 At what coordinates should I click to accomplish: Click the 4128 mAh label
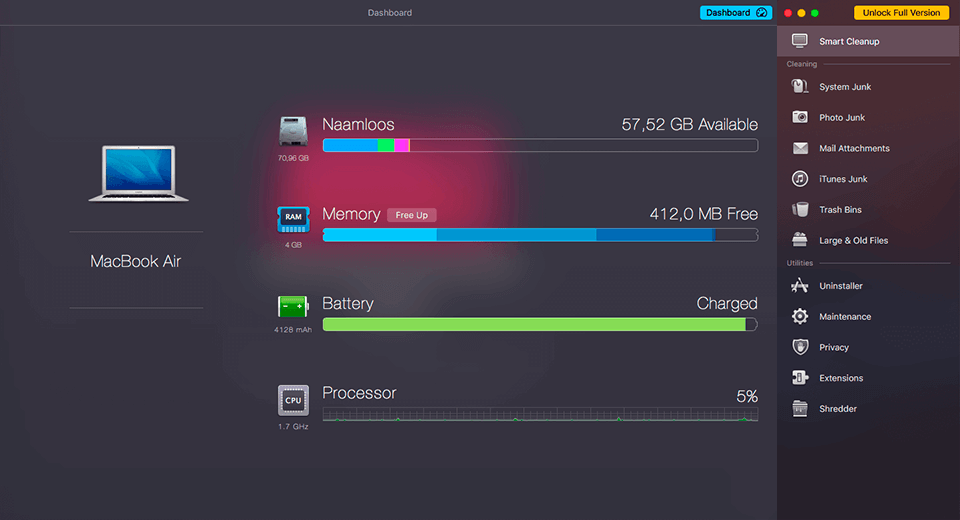(293, 330)
